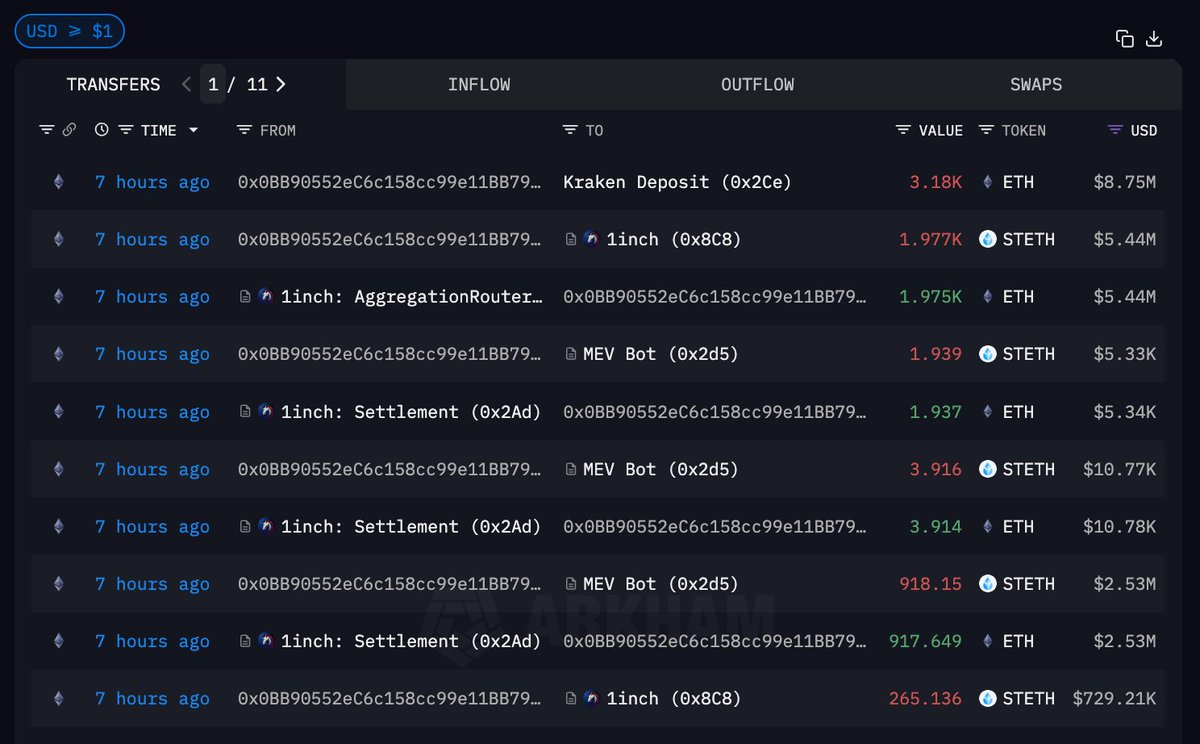The width and height of the screenshot is (1200, 744).
Task: Click the sender address in Kraken Deposit row
Action: pyautogui.click(x=389, y=182)
